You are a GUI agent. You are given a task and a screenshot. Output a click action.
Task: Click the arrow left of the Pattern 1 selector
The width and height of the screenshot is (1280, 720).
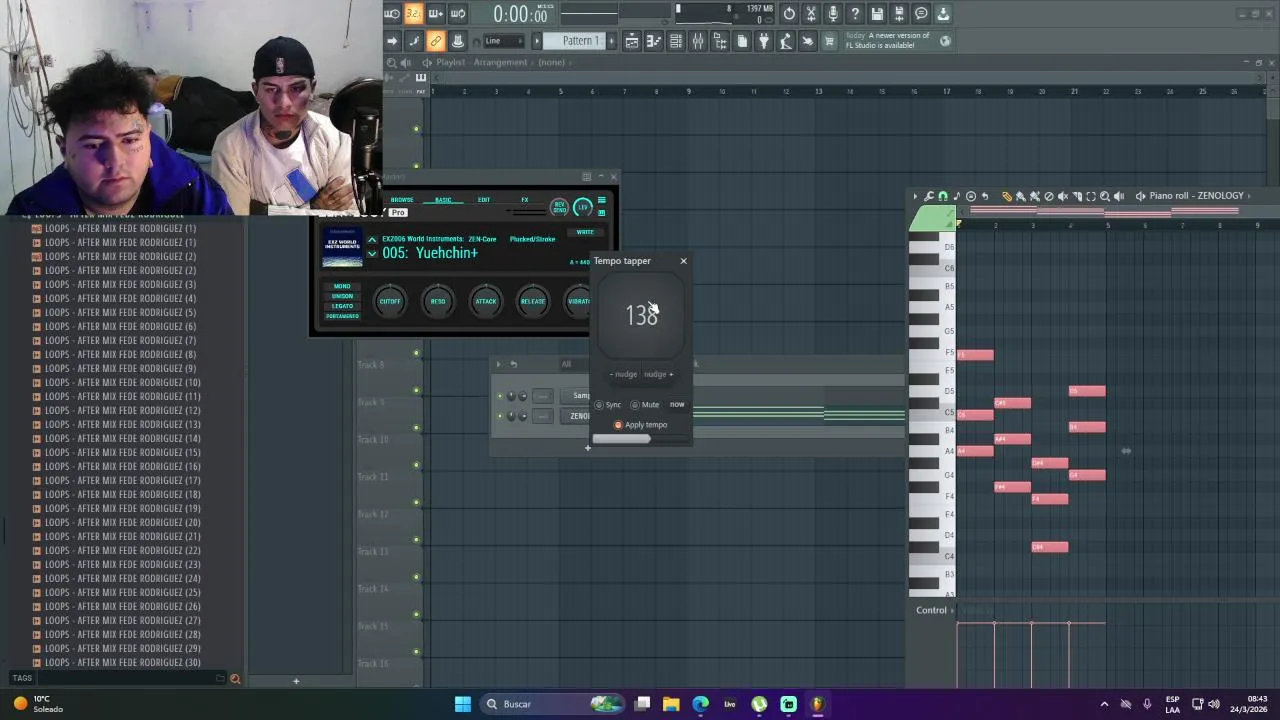[536, 41]
